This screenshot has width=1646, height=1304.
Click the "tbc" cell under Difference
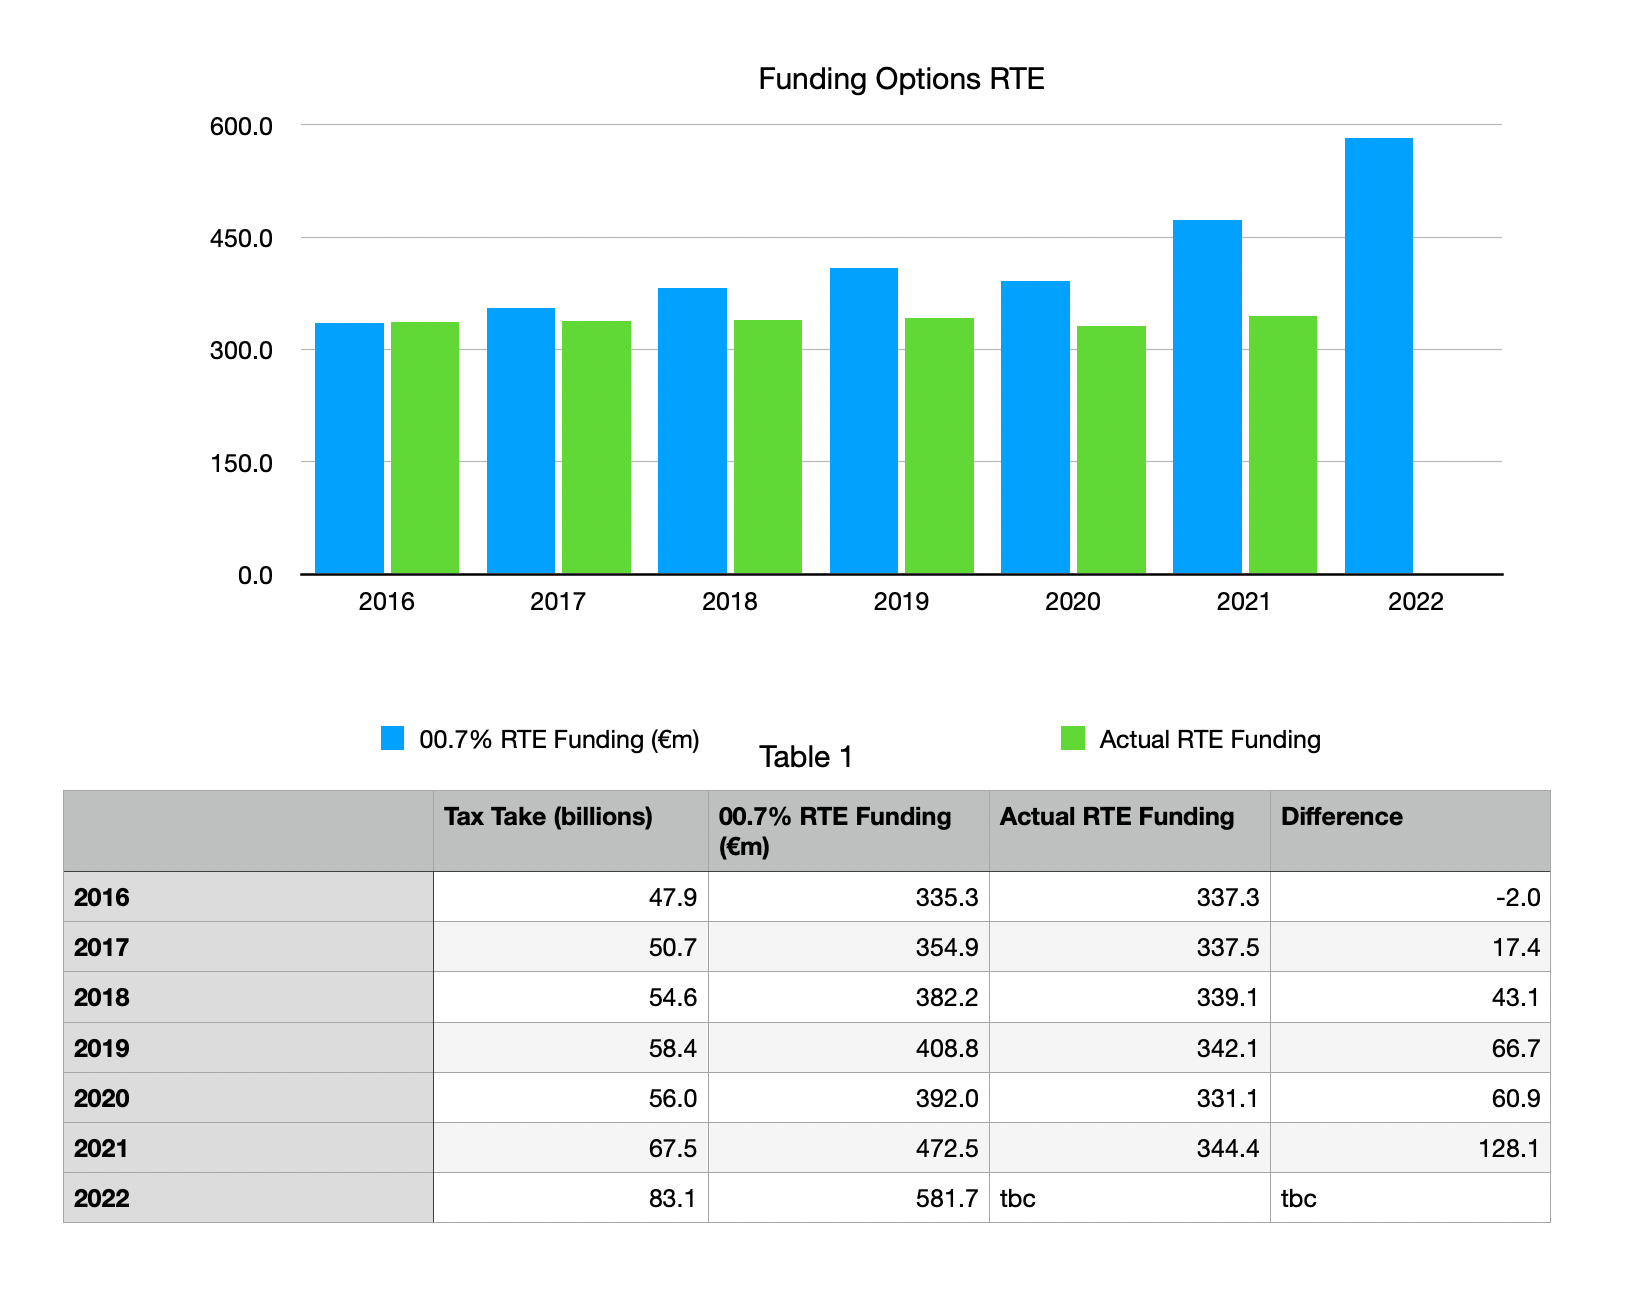tap(1410, 1198)
